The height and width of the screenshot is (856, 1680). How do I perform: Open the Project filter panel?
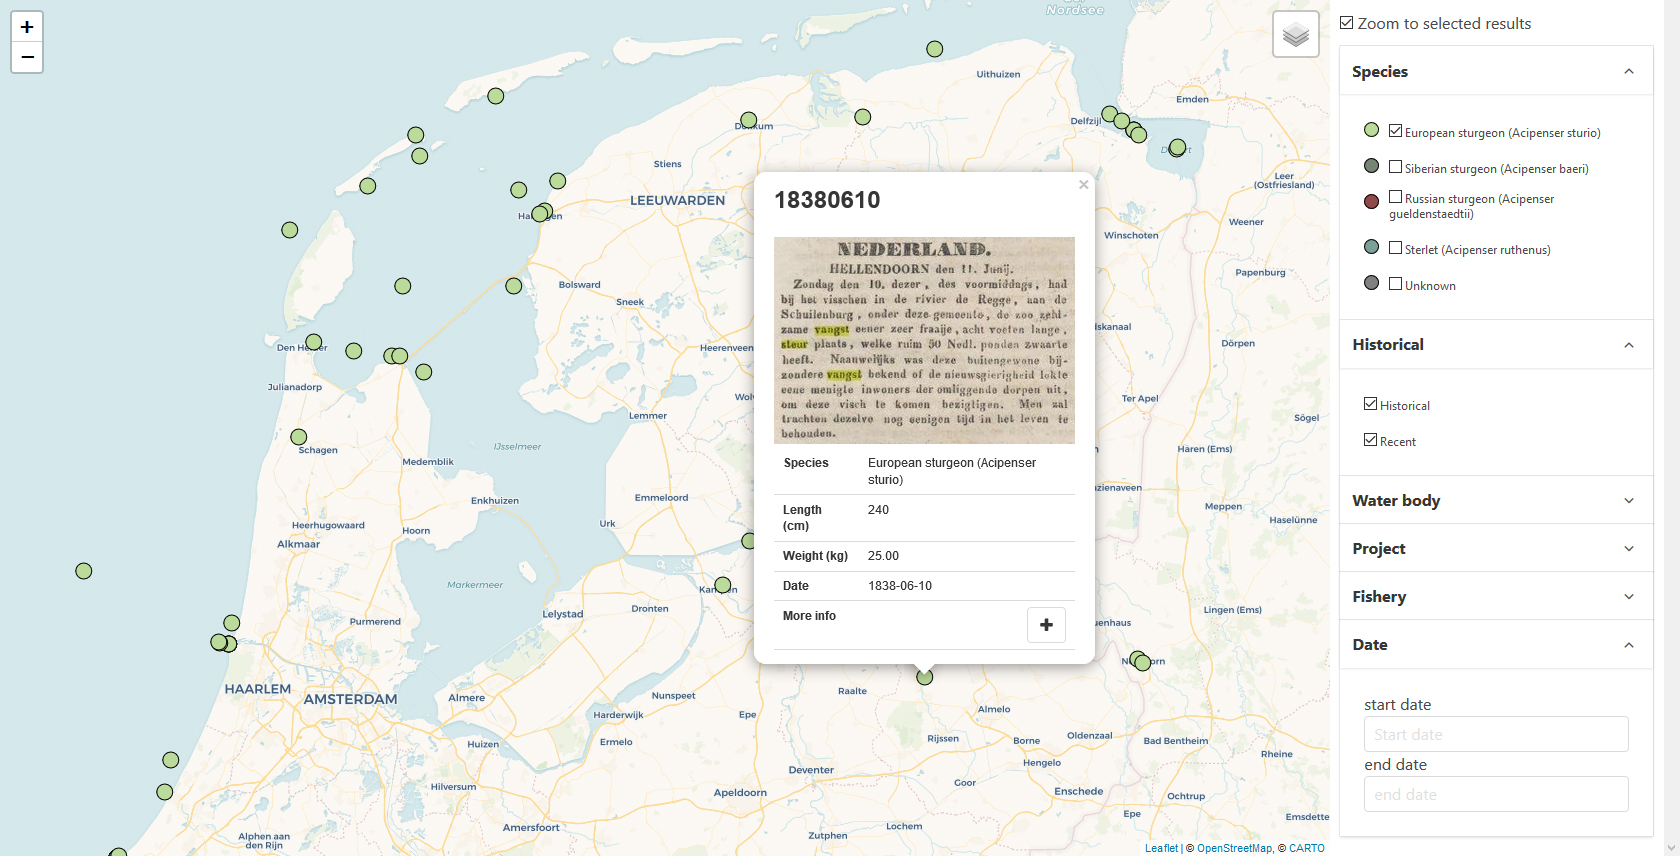pos(1495,548)
